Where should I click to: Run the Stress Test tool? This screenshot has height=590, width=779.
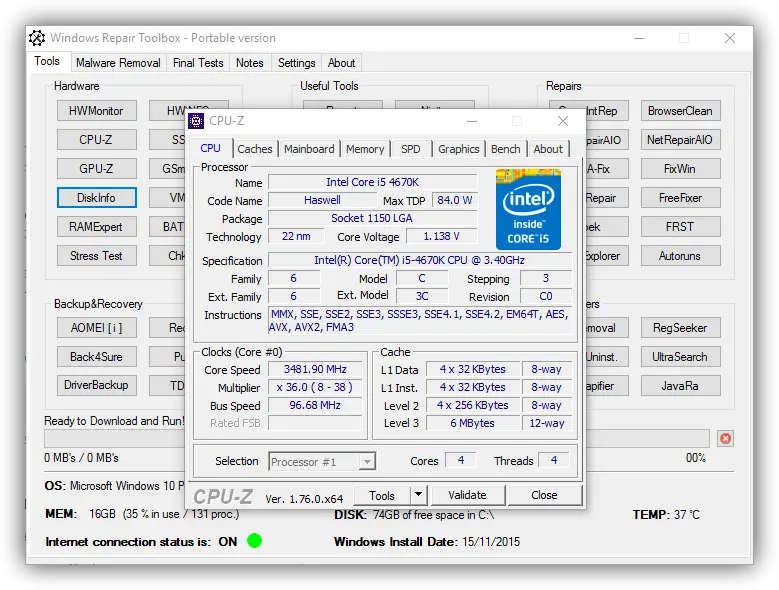[96, 256]
